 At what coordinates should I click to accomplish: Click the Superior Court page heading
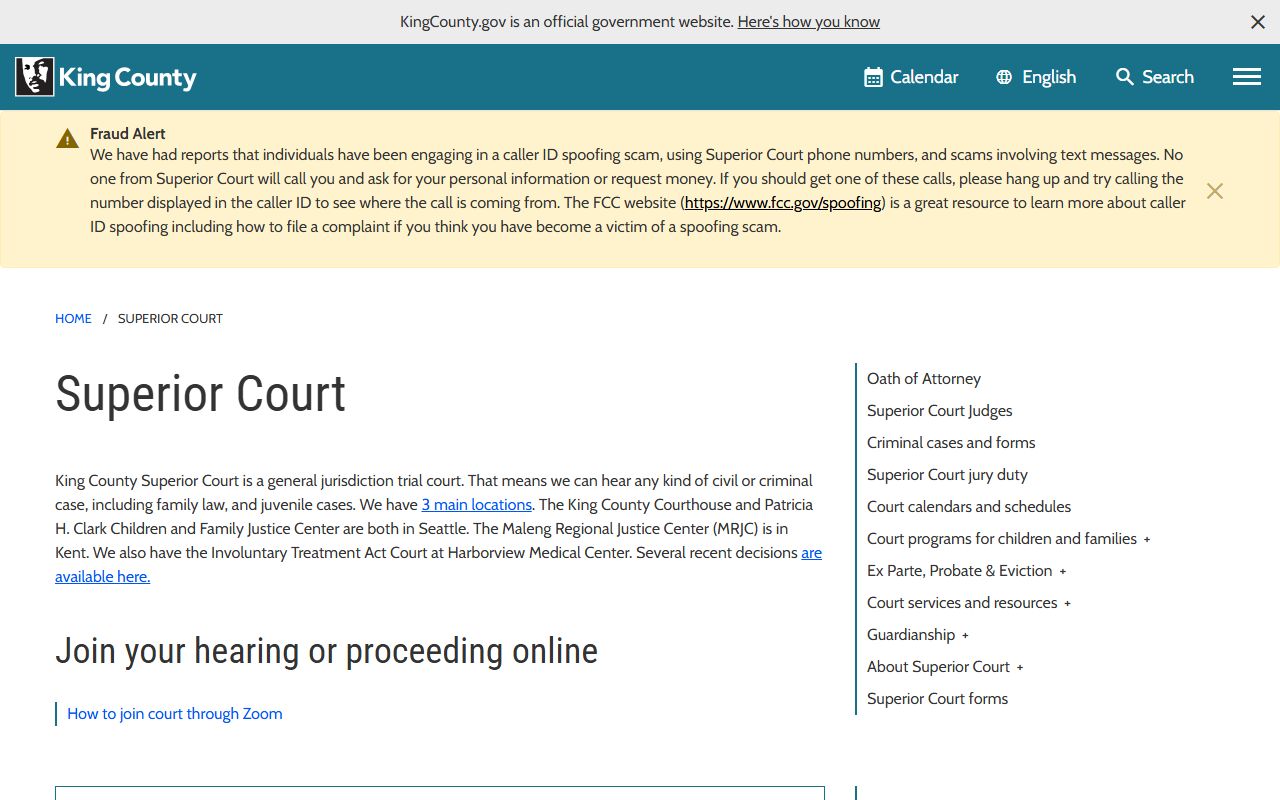200,394
